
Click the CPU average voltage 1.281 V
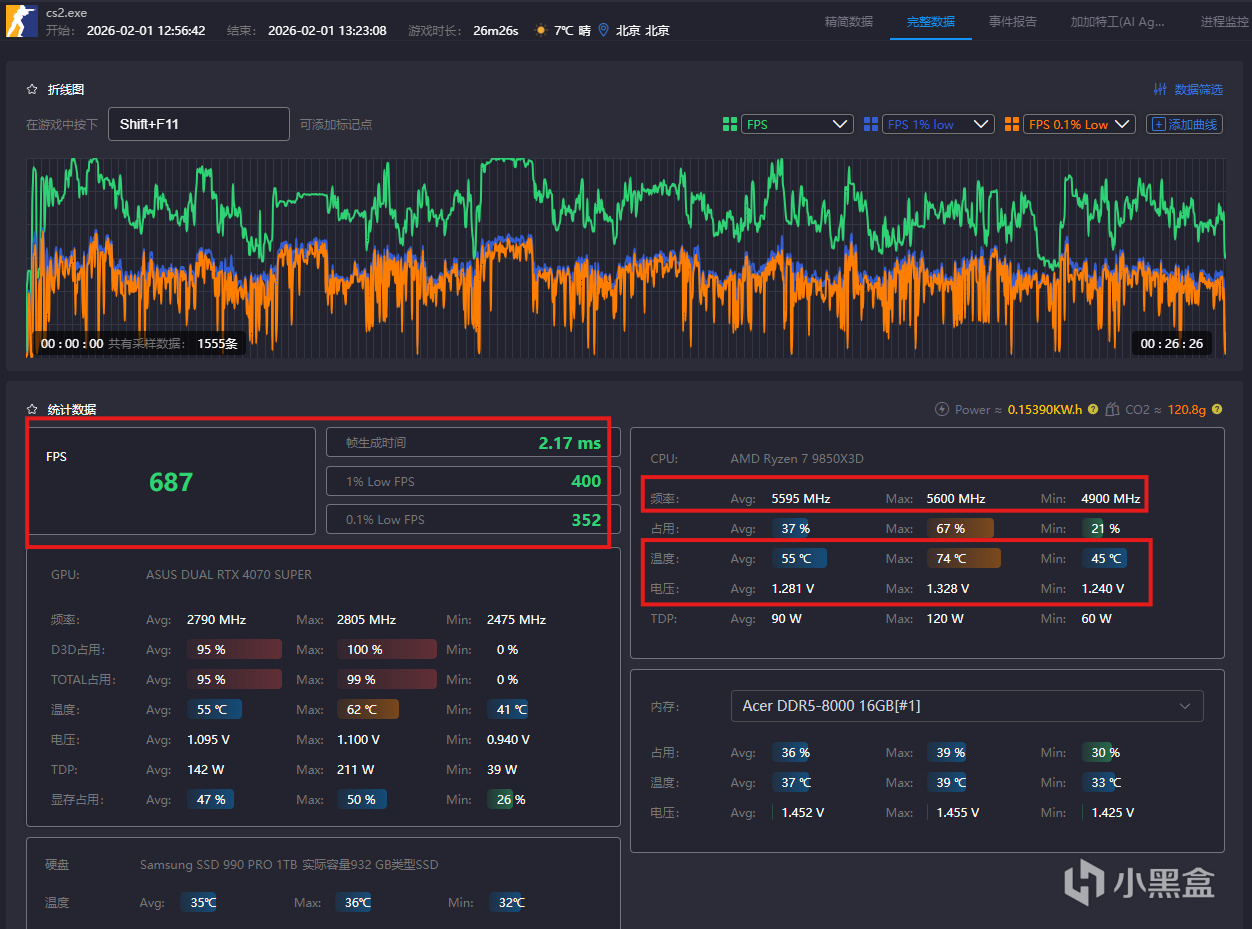point(793,588)
